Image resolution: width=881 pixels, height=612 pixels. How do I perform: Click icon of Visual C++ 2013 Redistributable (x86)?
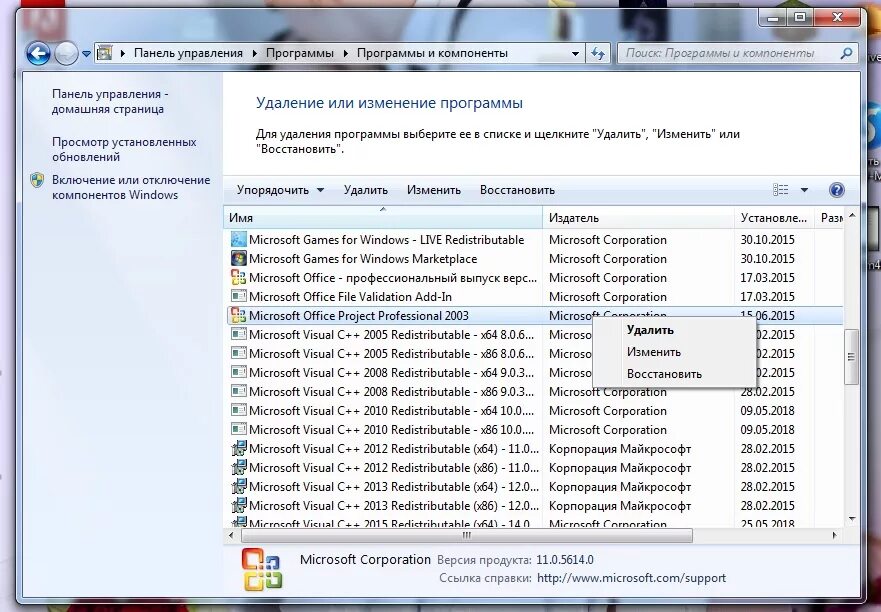pos(239,505)
